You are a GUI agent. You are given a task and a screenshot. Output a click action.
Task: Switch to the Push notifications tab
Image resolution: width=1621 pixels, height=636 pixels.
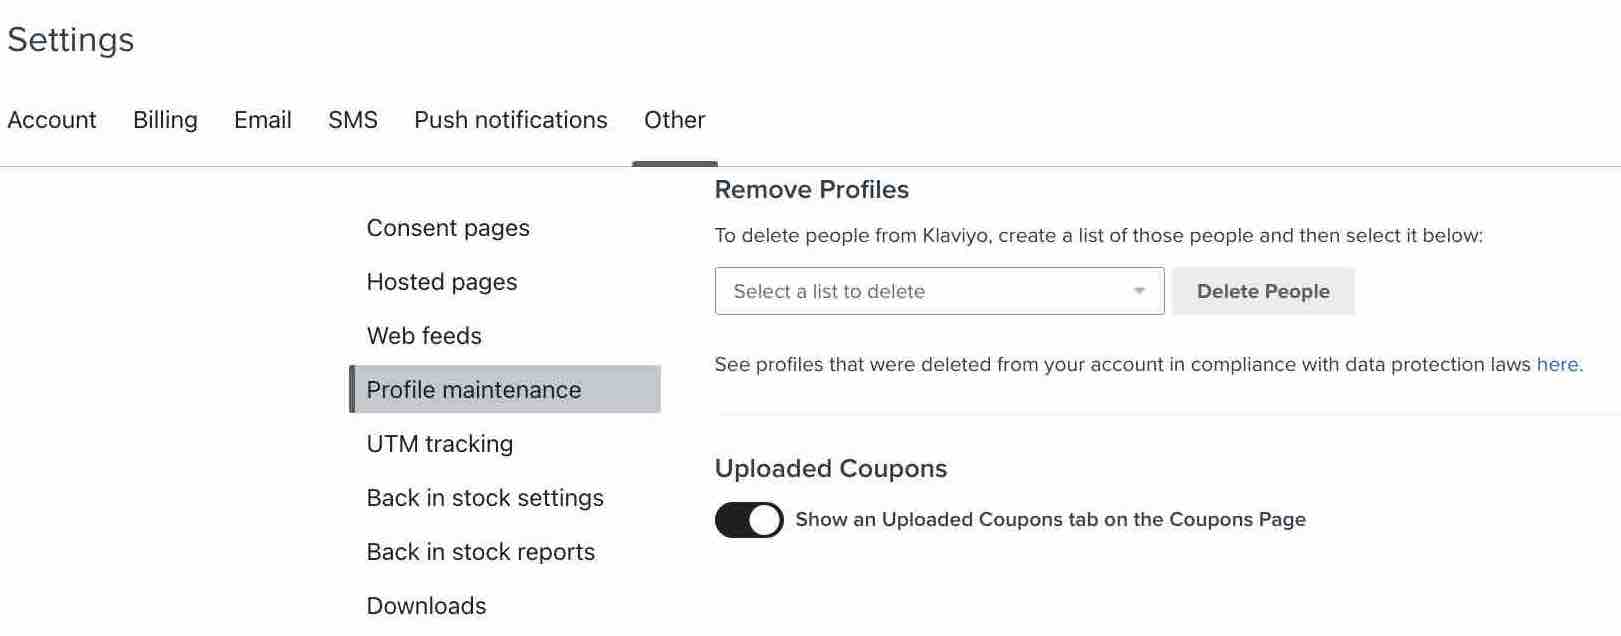[x=510, y=120]
